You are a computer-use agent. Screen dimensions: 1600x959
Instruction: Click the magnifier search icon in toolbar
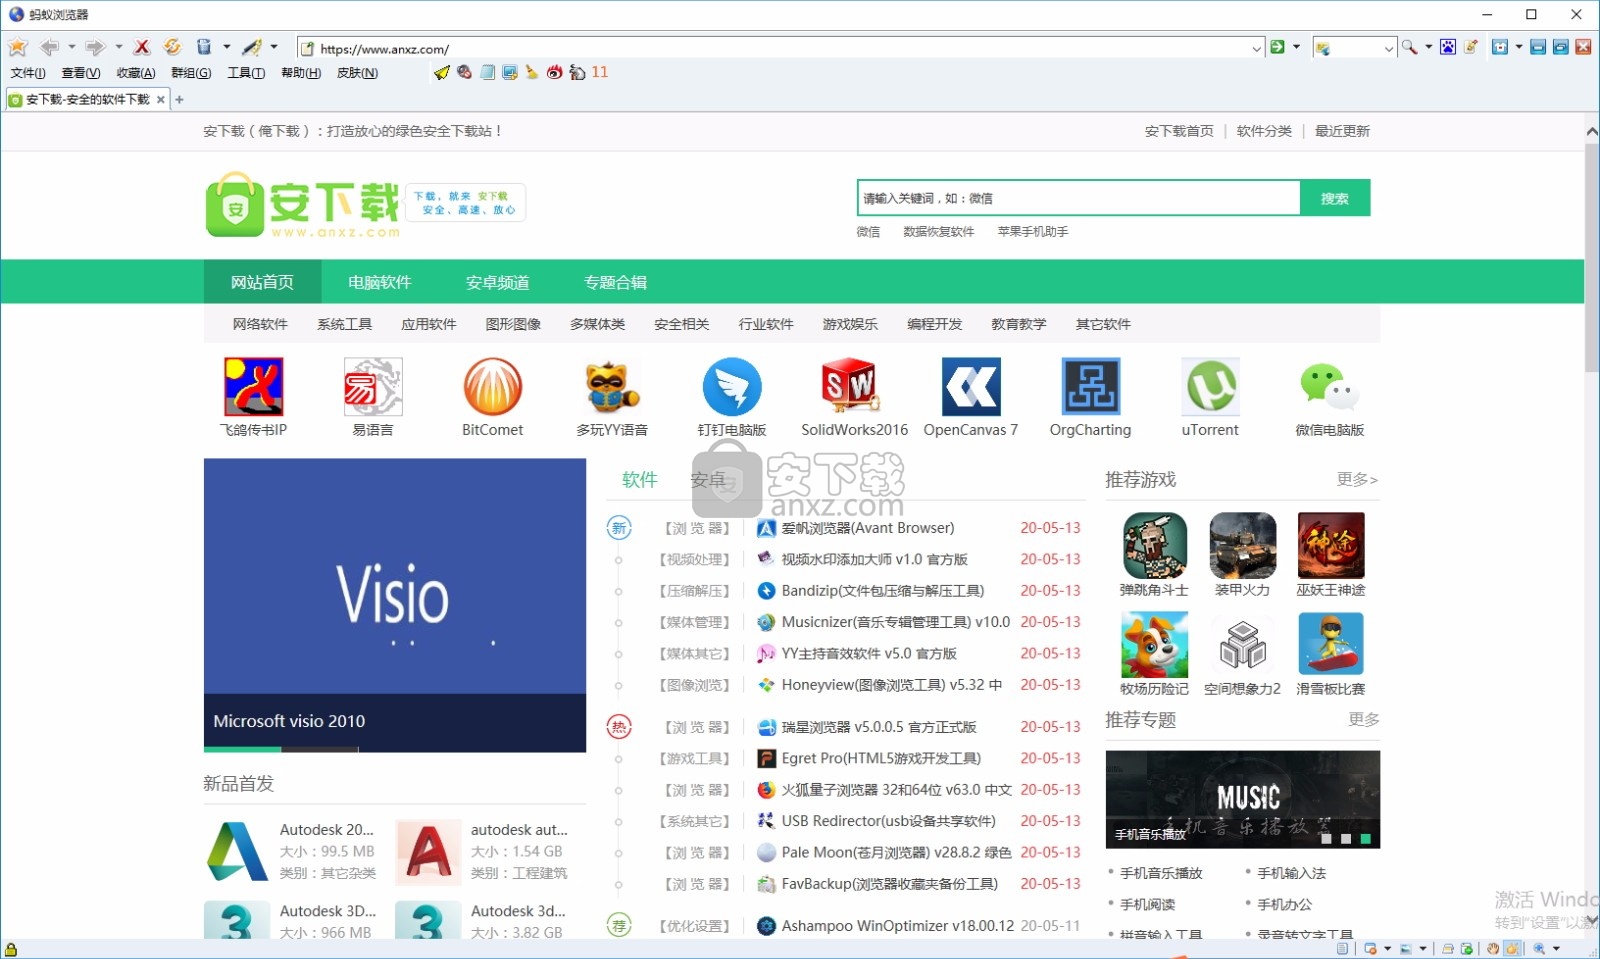coord(1410,47)
